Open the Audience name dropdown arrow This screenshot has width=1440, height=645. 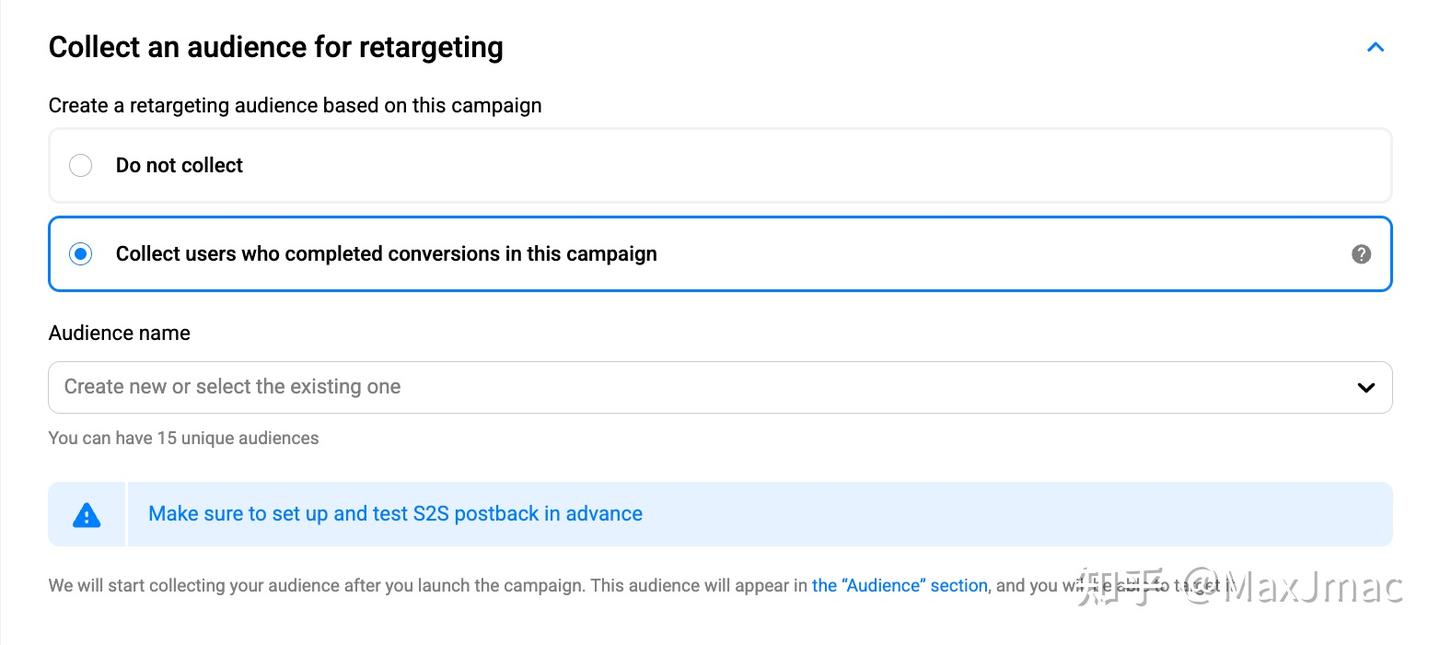point(1365,387)
